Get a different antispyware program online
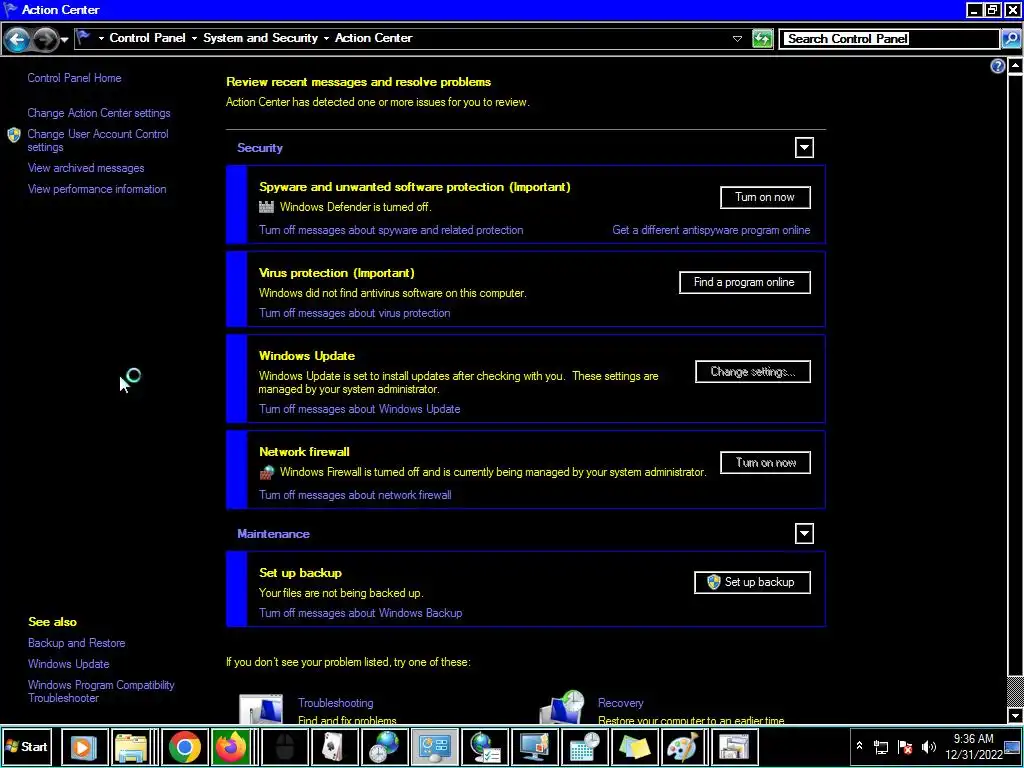 [711, 230]
